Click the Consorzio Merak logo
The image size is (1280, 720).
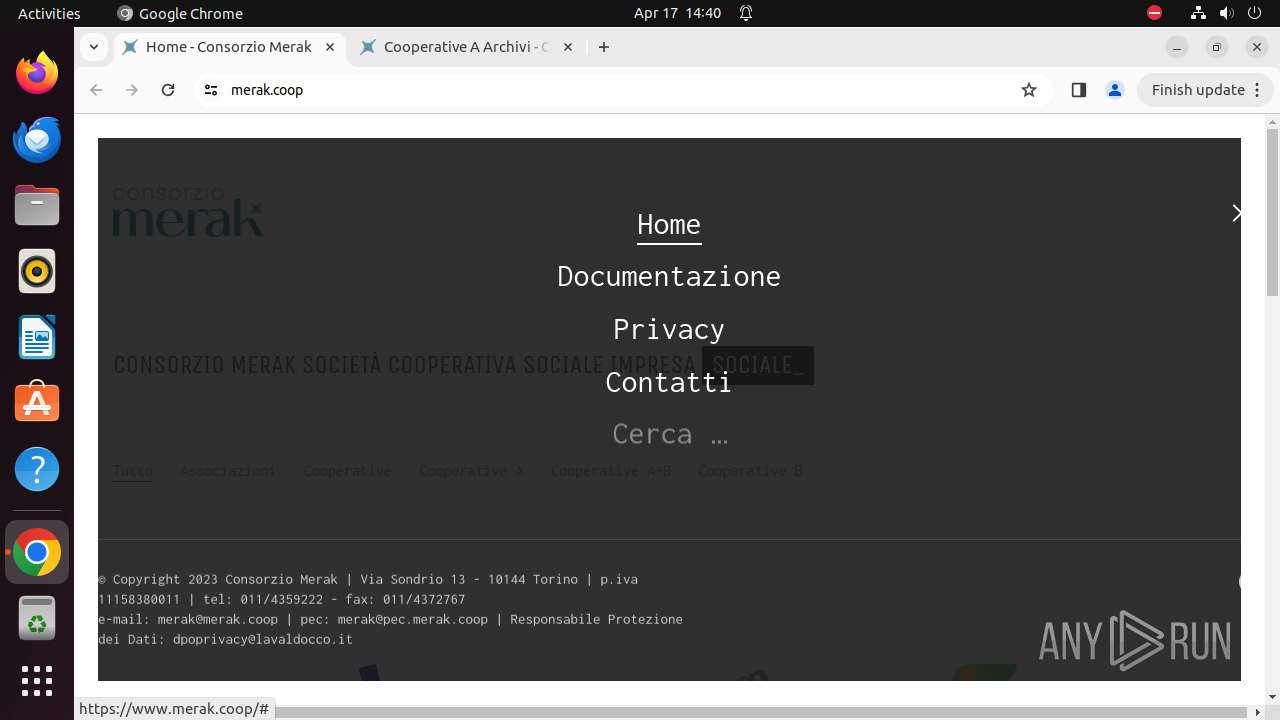click(188, 211)
